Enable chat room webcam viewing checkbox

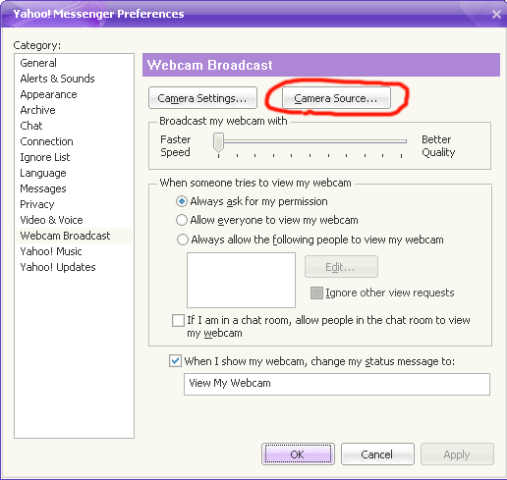pos(178,320)
